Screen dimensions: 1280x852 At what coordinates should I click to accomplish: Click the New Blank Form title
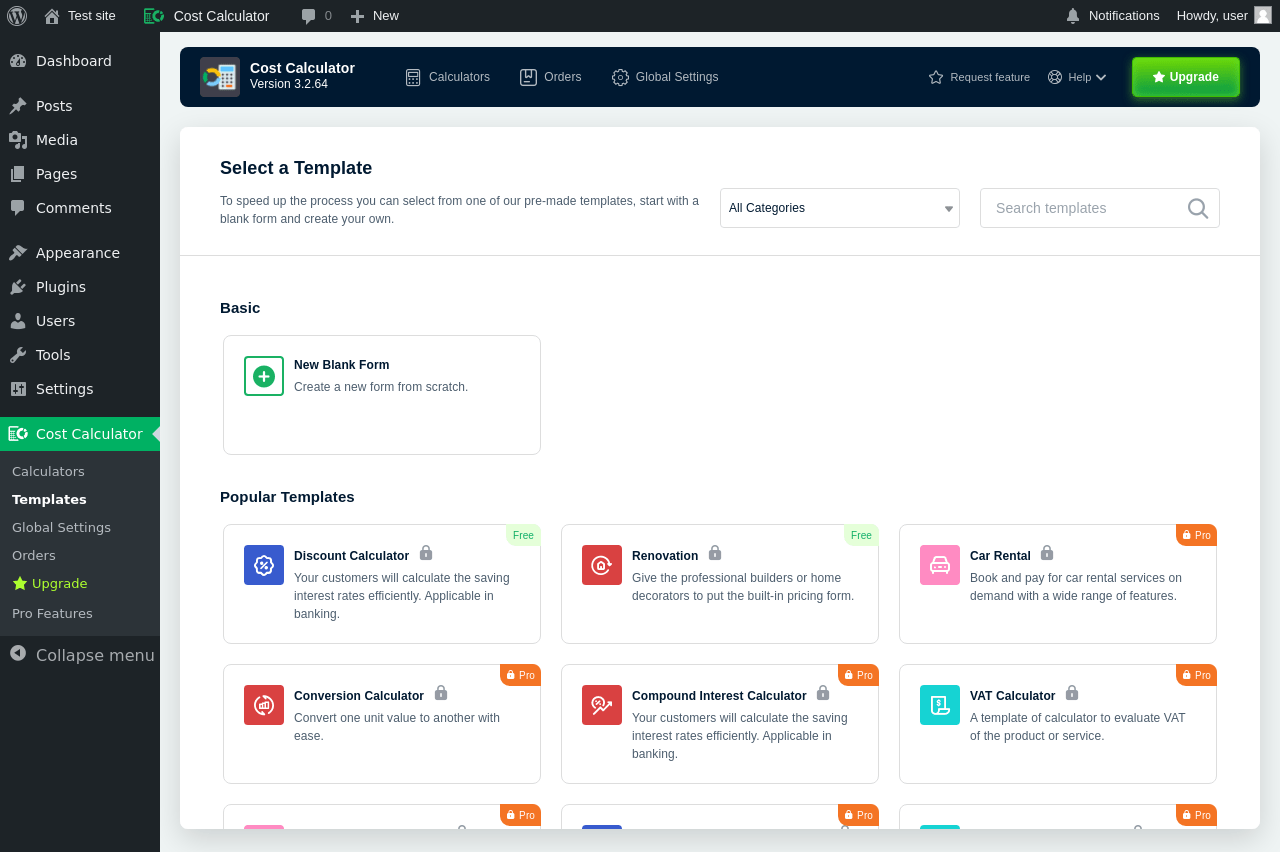point(342,365)
